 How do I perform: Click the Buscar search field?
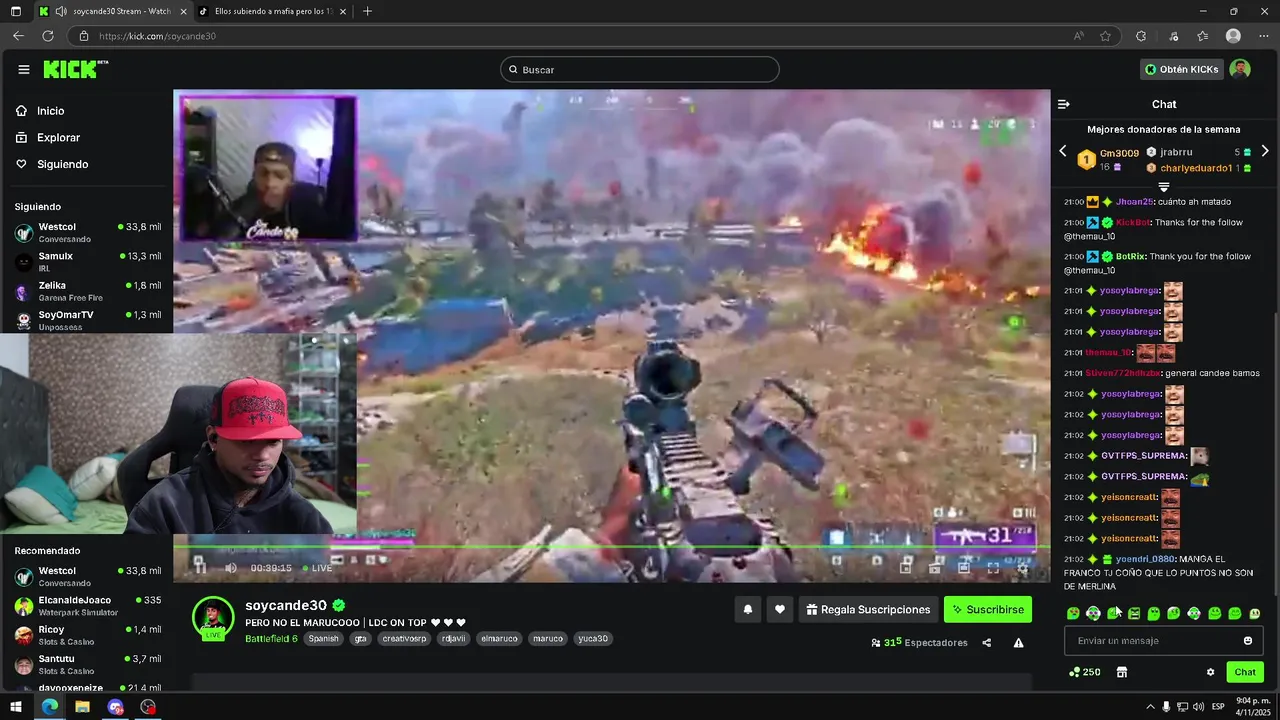coord(640,69)
